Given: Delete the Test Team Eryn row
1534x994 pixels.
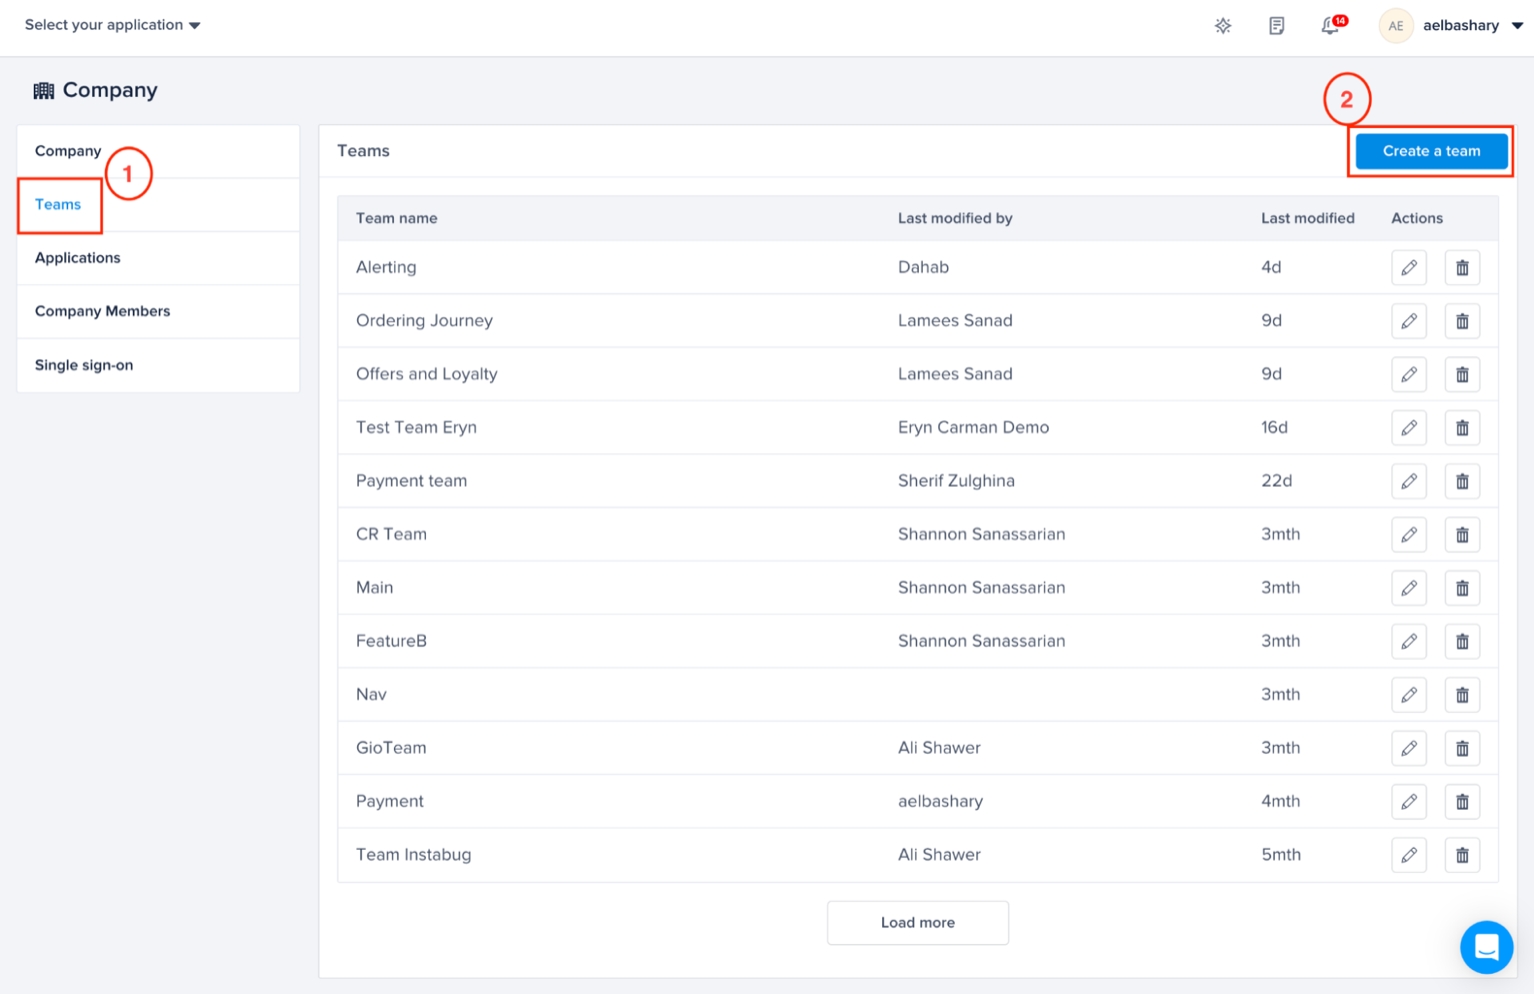Looking at the screenshot, I should tap(1461, 428).
